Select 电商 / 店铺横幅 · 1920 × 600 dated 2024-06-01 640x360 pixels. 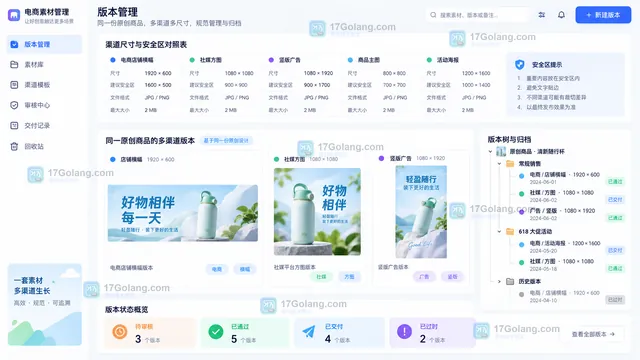coord(571,178)
